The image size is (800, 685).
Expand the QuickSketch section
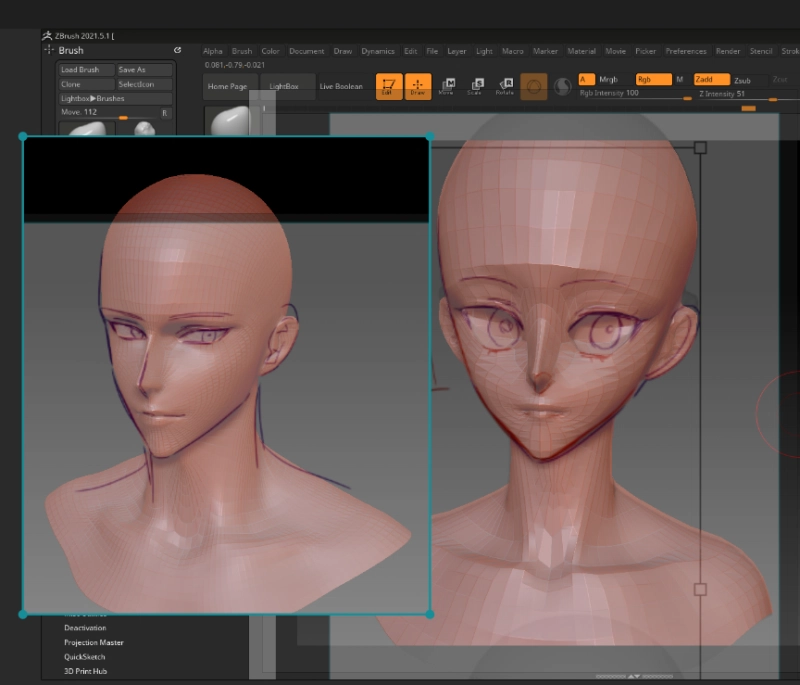(x=85, y=657)
